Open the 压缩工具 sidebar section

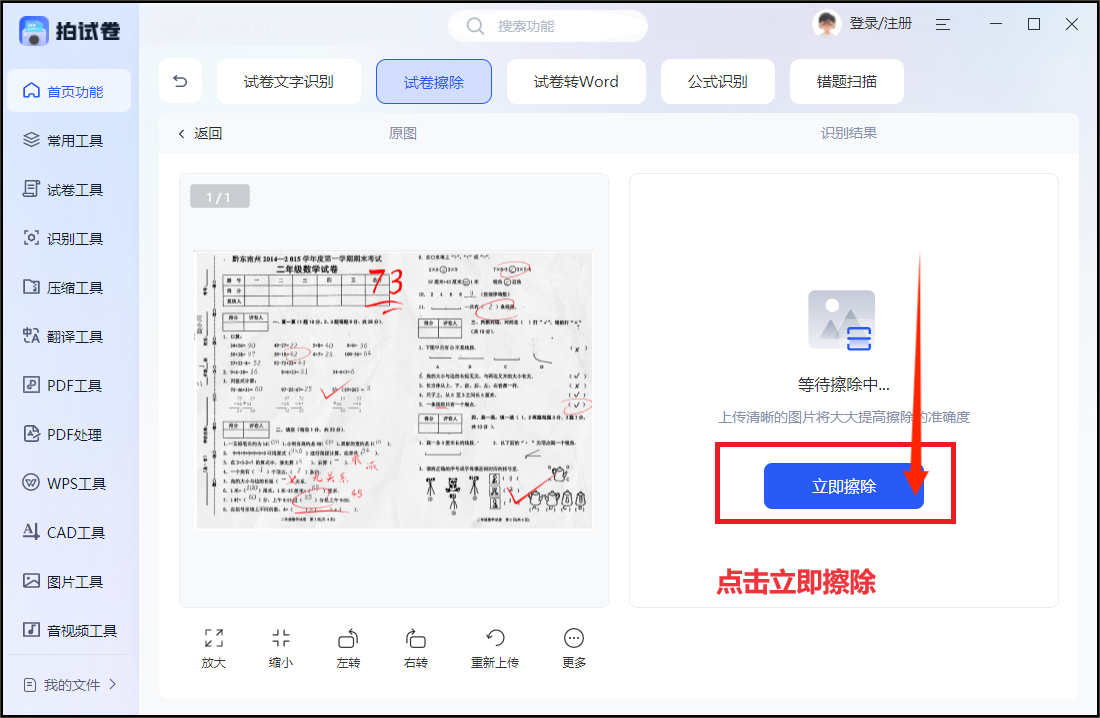click(69, 288)
